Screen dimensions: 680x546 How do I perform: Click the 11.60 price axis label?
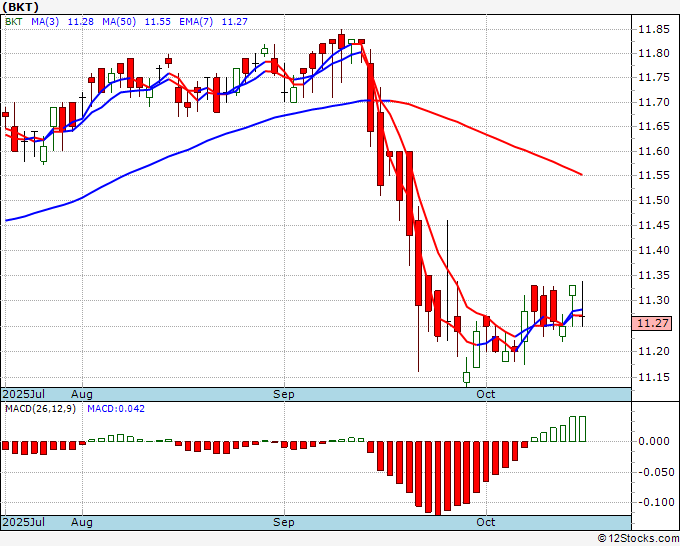[x=654, y=151]
